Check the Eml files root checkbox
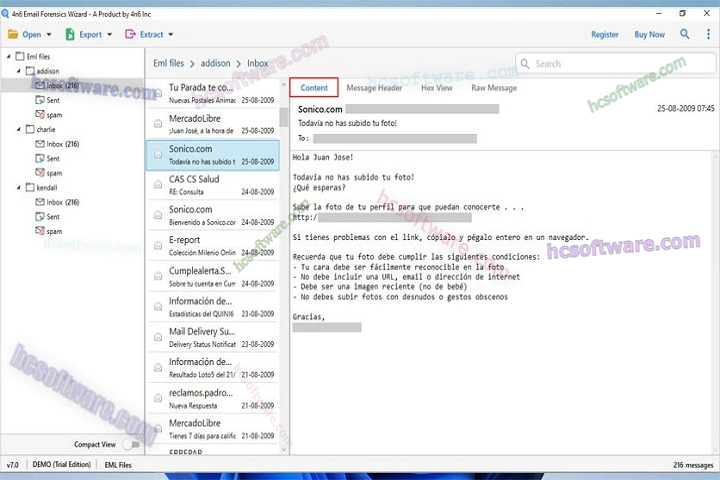The height and width of the screenshot is (480, 720). [x=20, y=56]
